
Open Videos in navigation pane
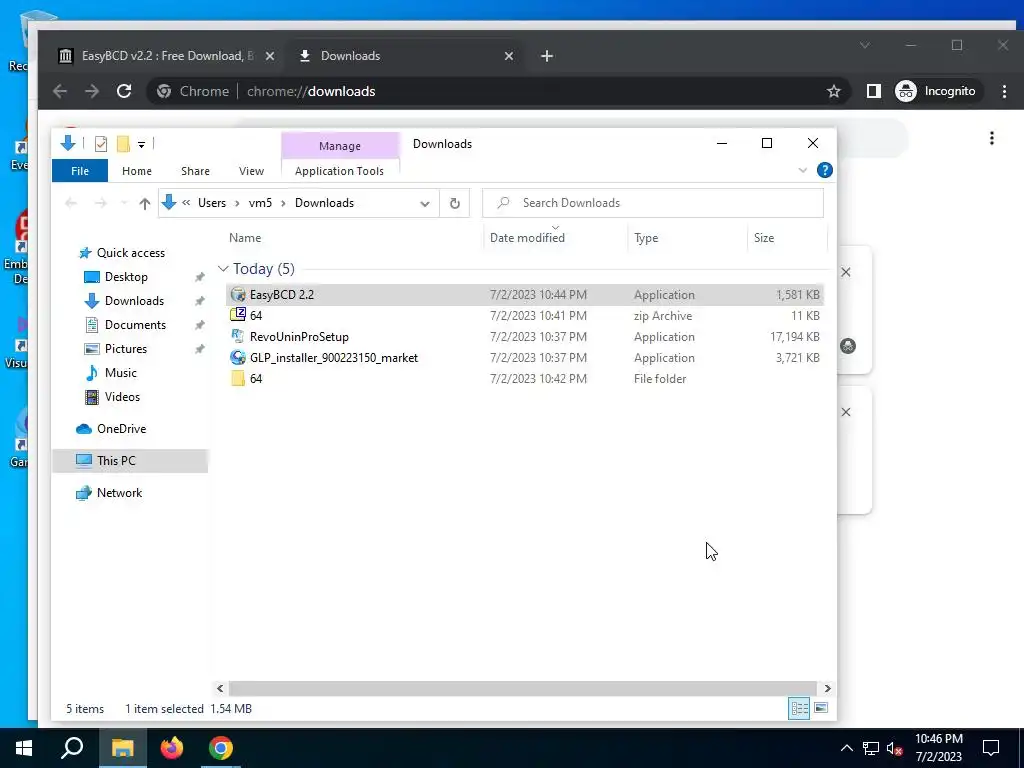click(122, 397)
